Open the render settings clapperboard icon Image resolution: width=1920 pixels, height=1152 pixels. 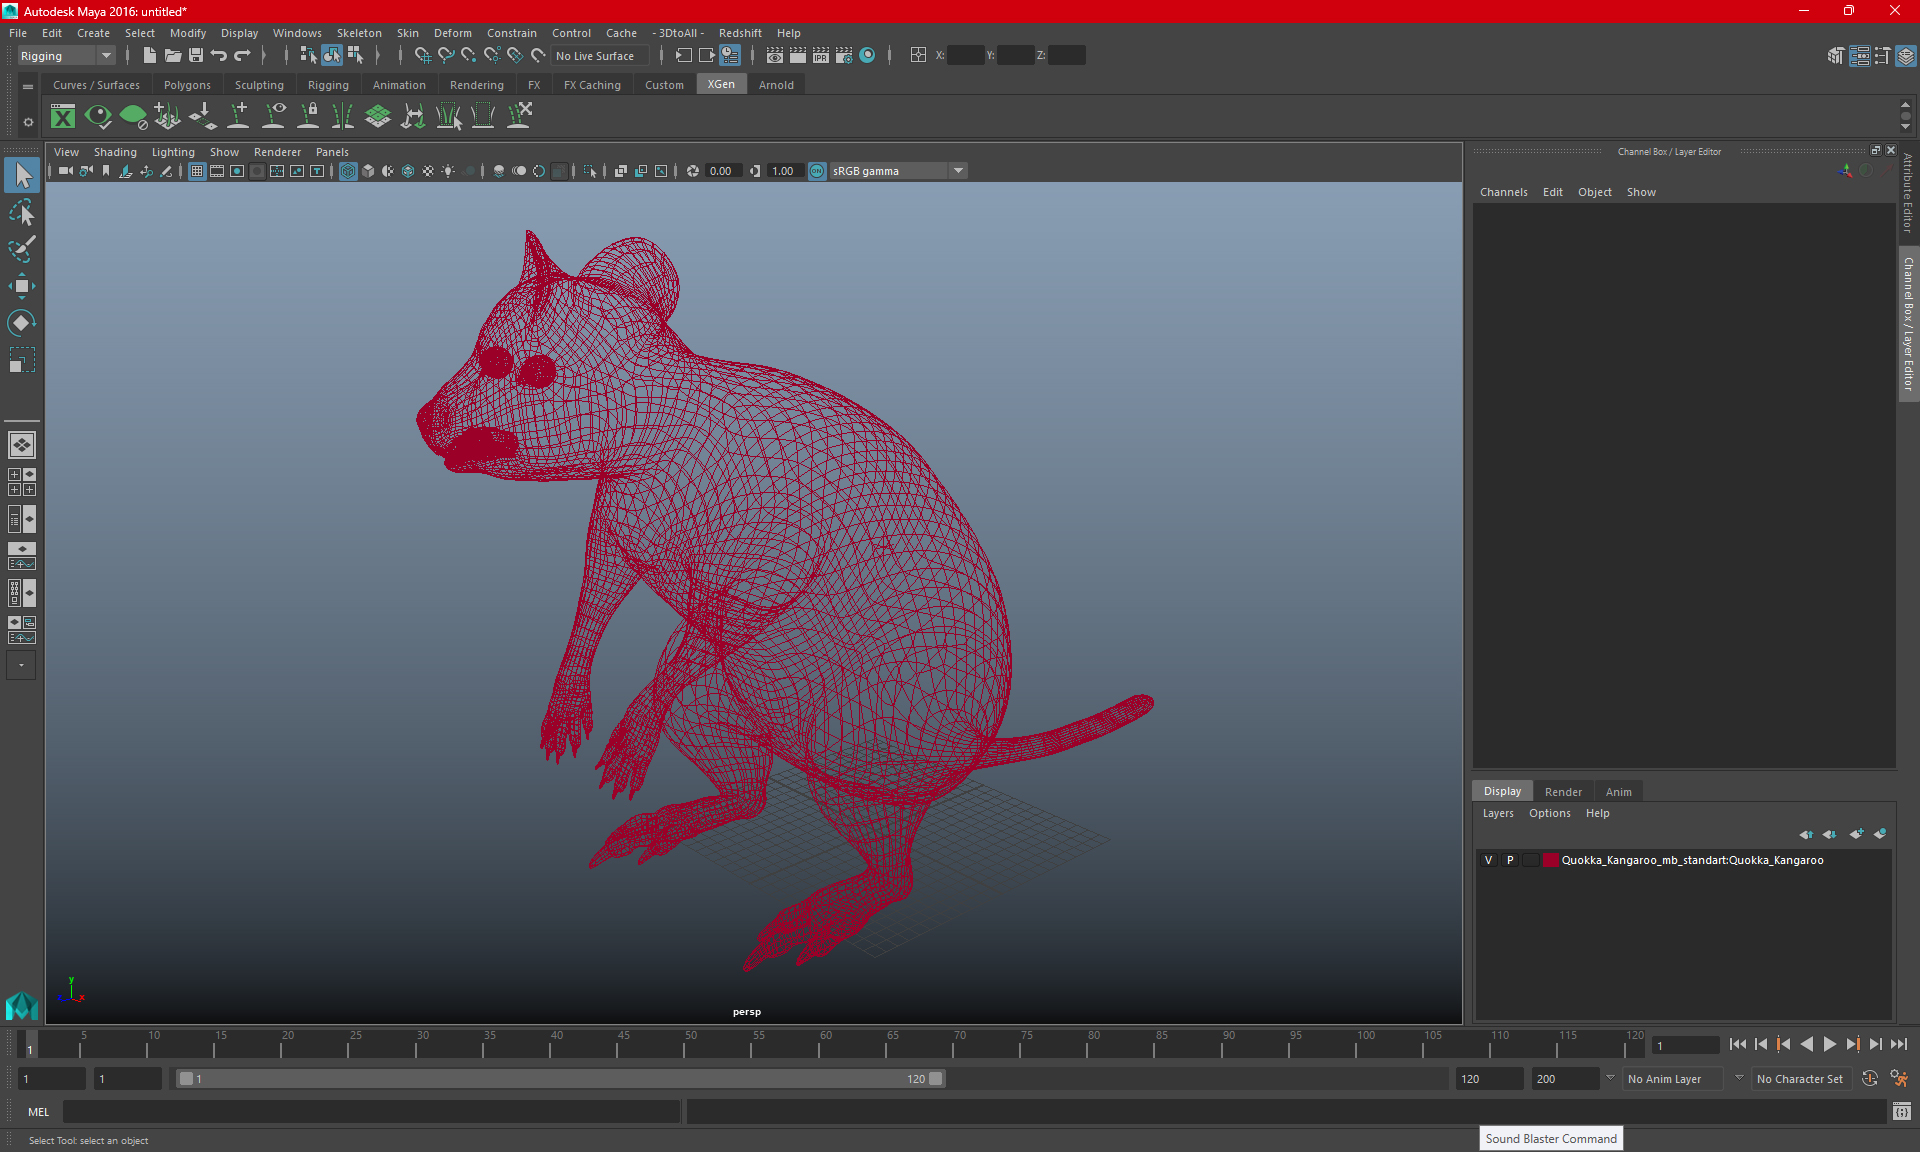(844, 56)
